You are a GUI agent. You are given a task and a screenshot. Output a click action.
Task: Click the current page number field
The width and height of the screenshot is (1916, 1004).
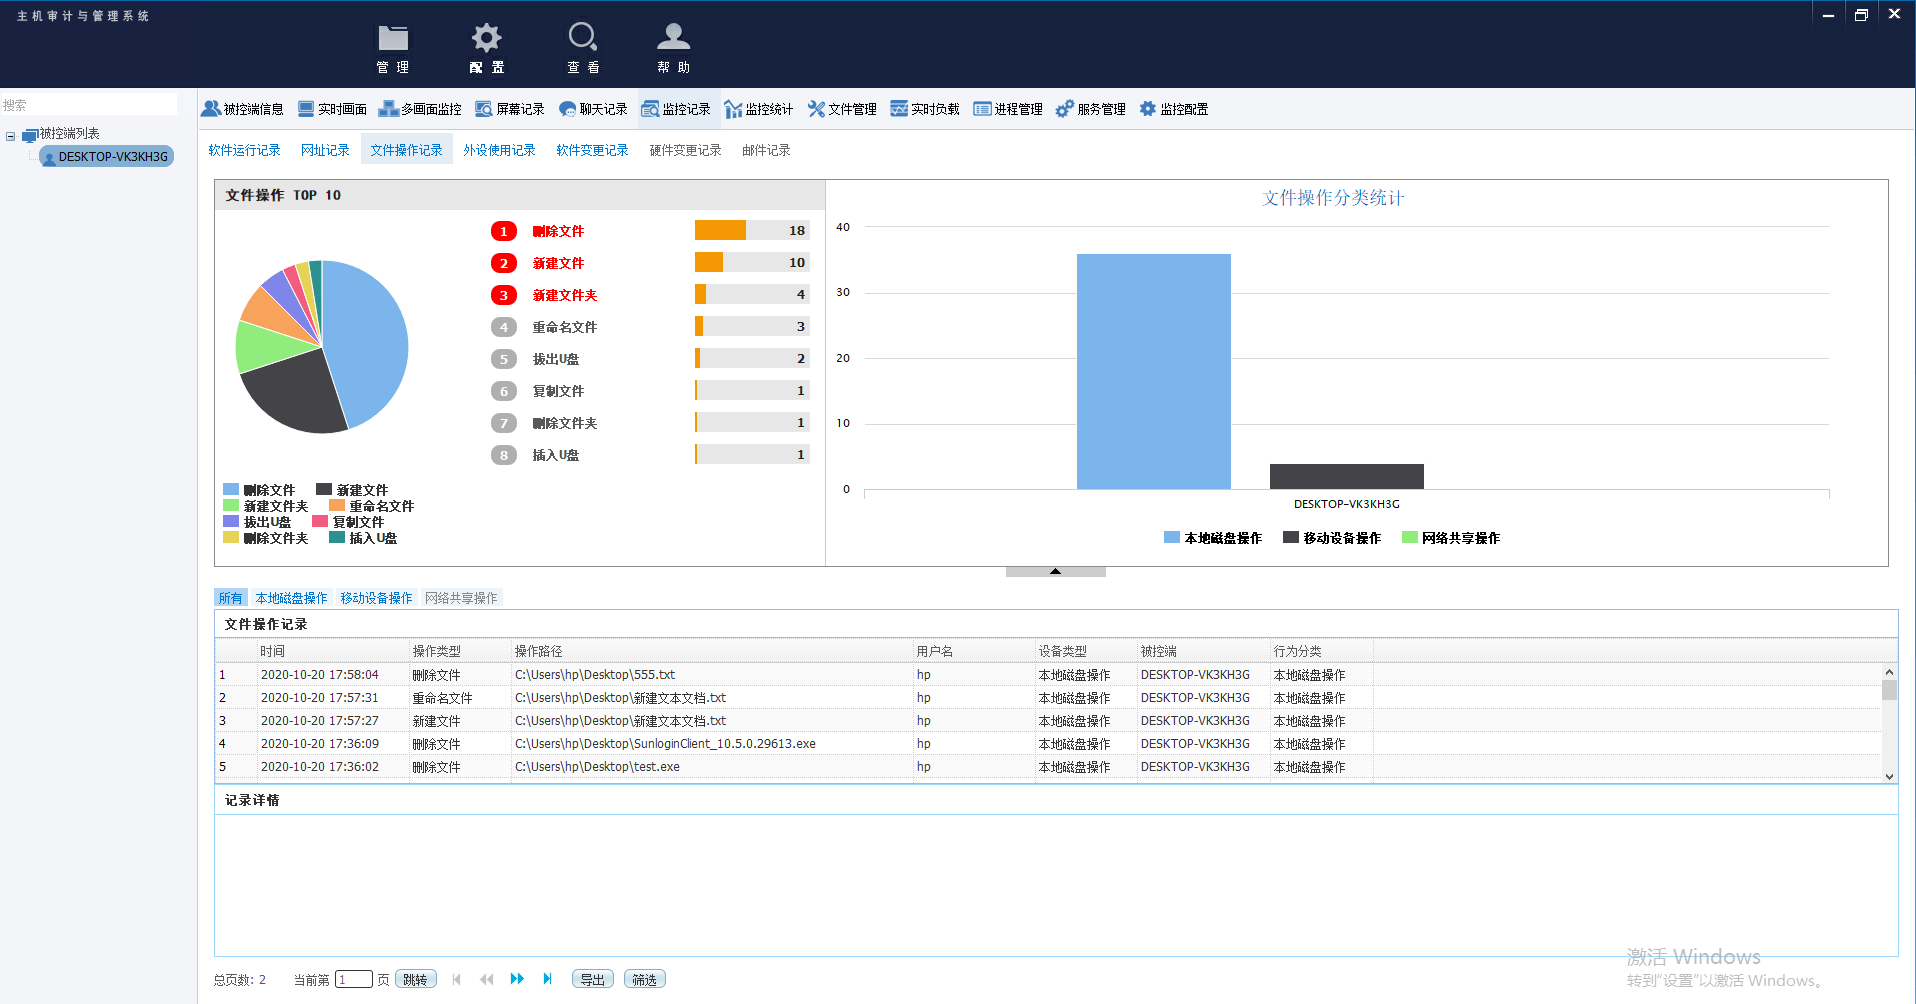pos(353,979)
